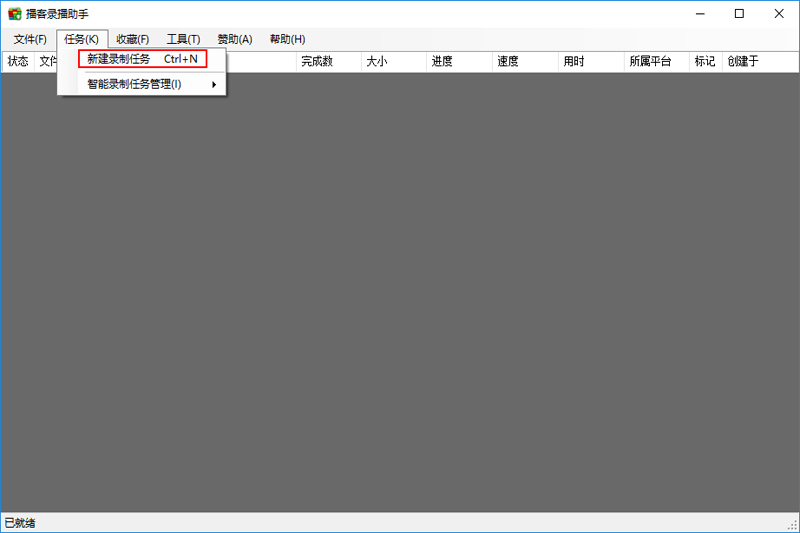Sort by the 状态 column header
Screen dimensions: 800x533
click(18, 61)
